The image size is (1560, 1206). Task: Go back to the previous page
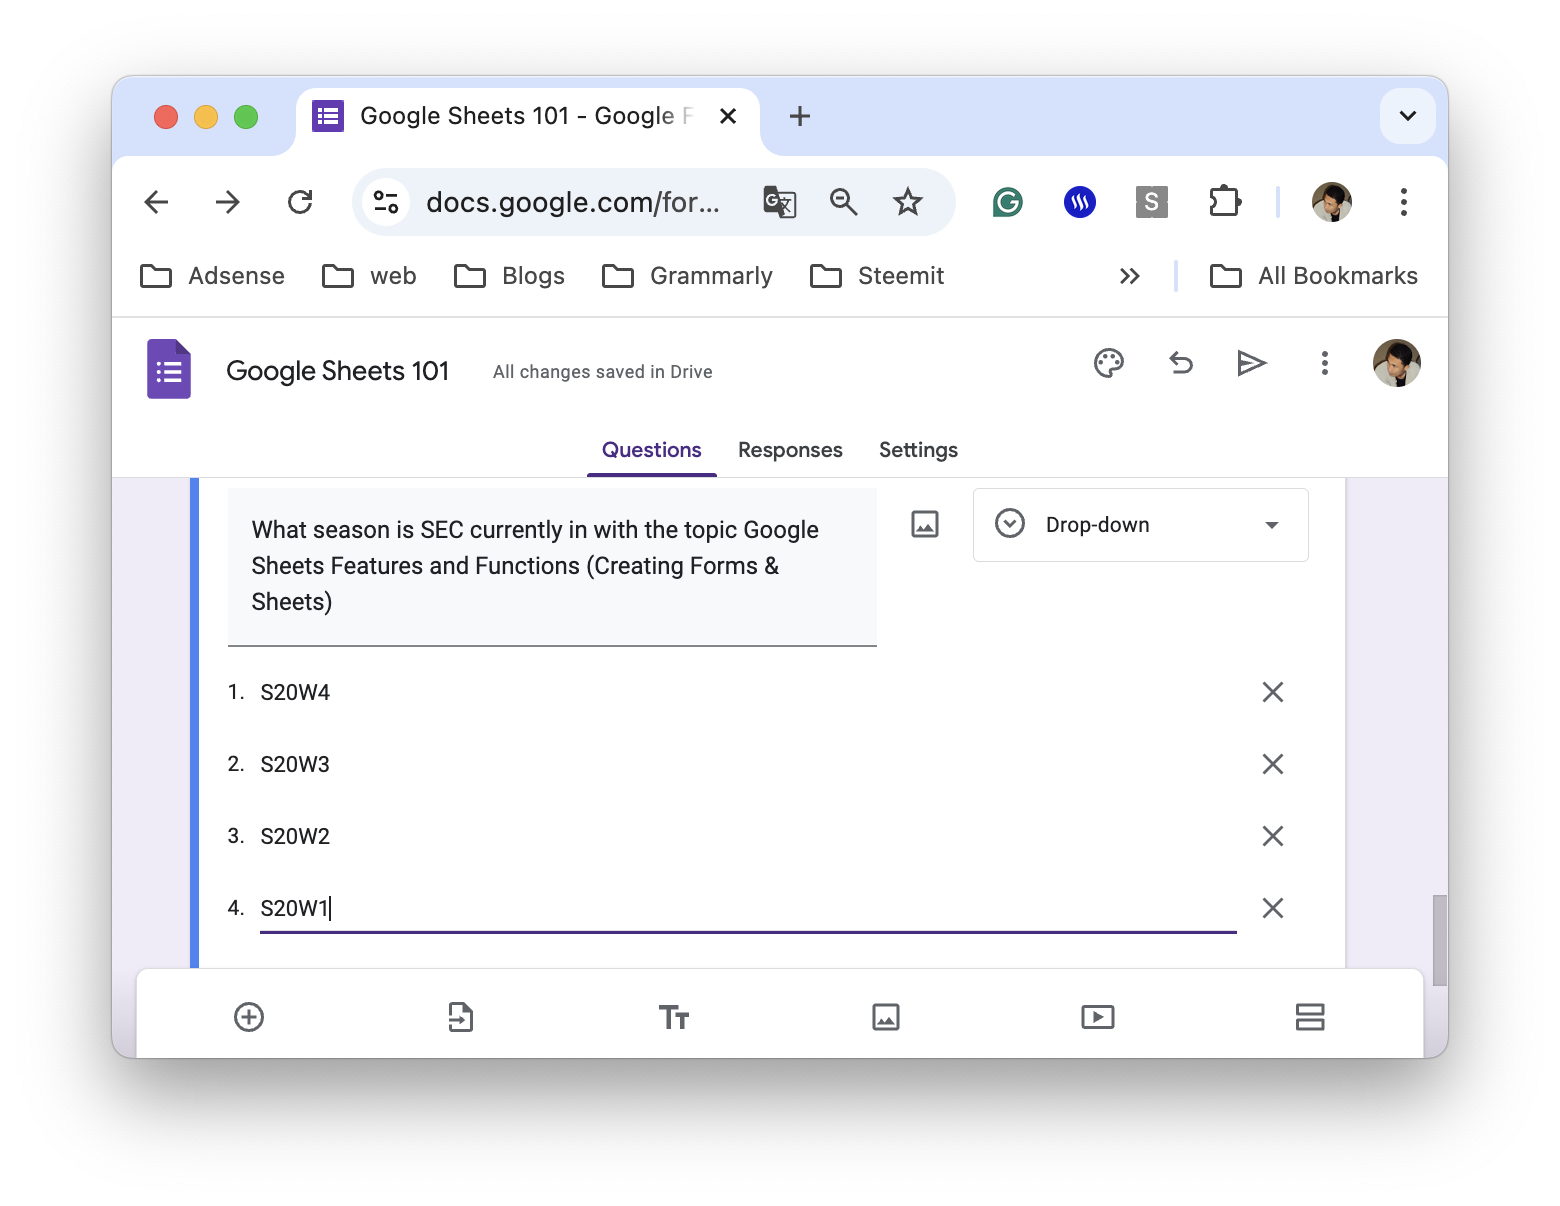click(x=157, y=202)
